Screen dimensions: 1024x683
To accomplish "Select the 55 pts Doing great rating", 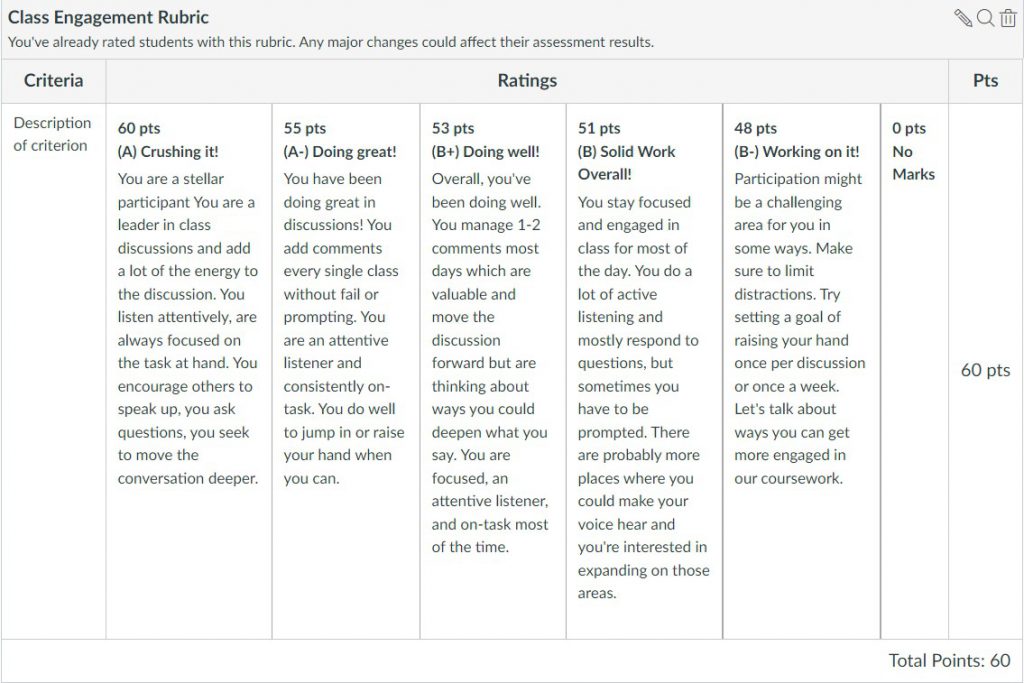I will tap(345, 371).
